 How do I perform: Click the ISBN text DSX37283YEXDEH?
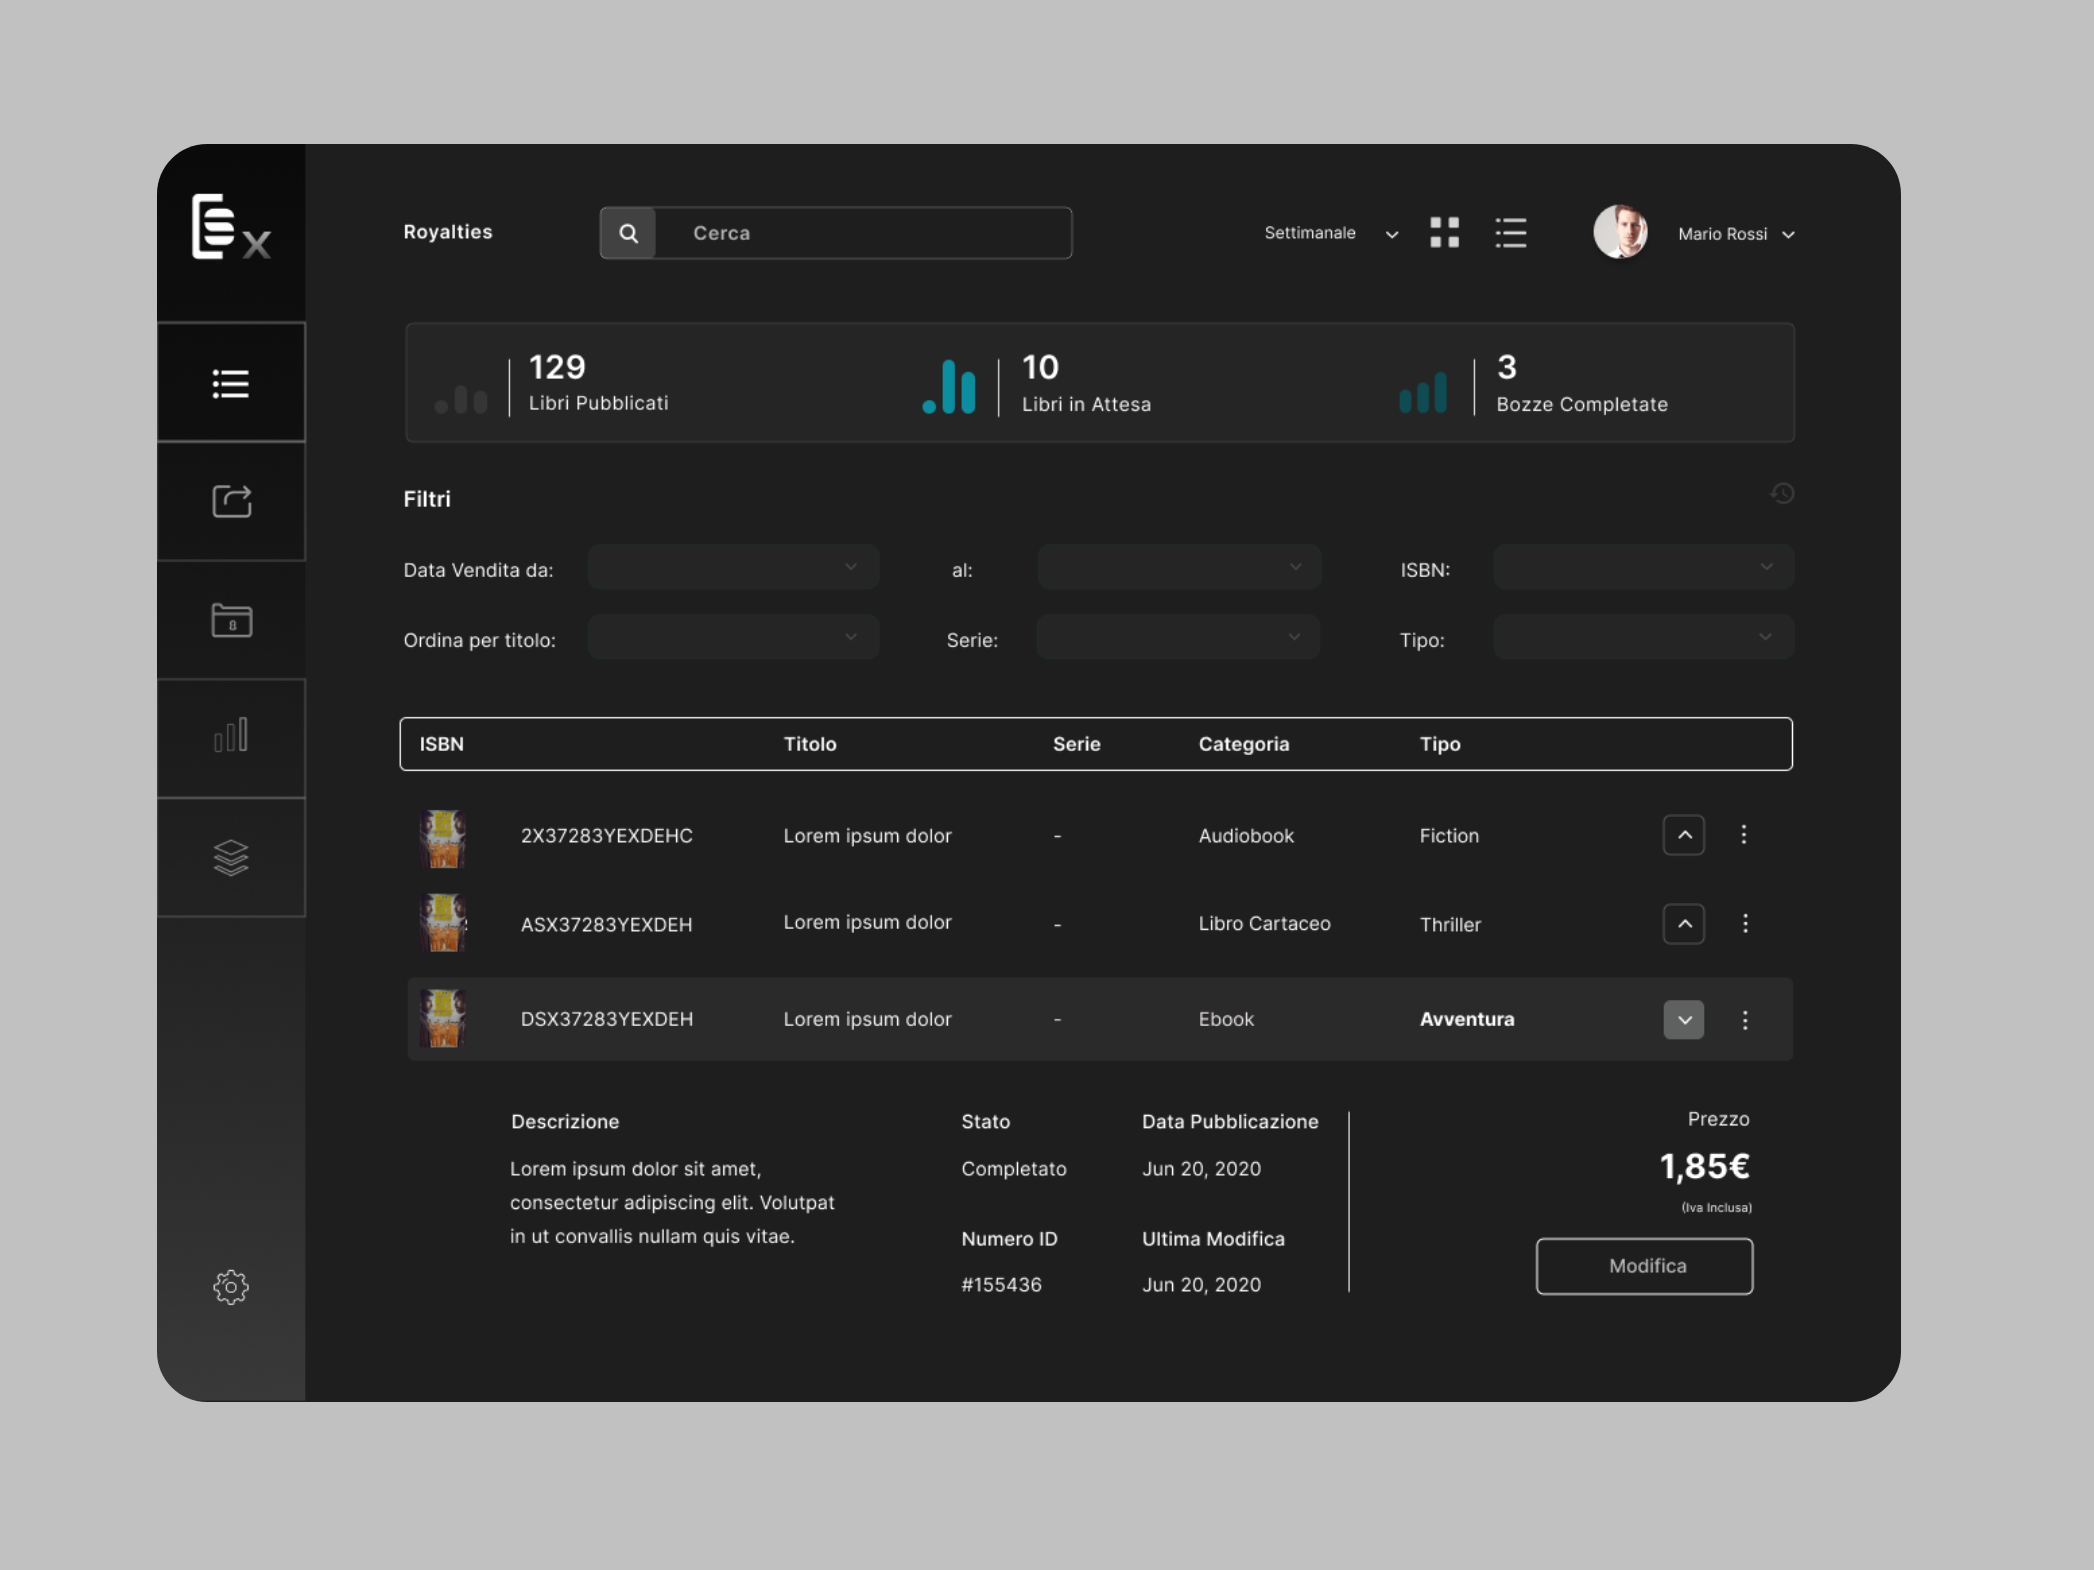click(607, 1019)
